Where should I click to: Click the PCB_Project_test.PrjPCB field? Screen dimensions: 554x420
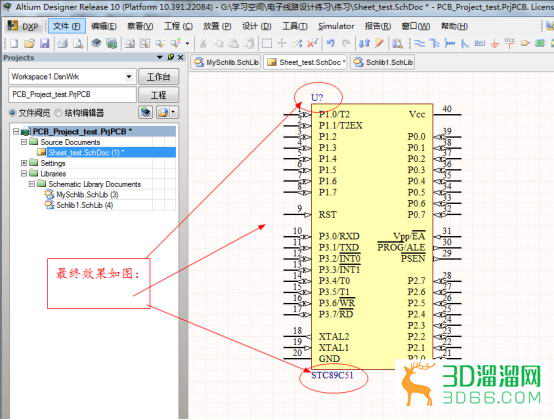(x=72, y=95)
